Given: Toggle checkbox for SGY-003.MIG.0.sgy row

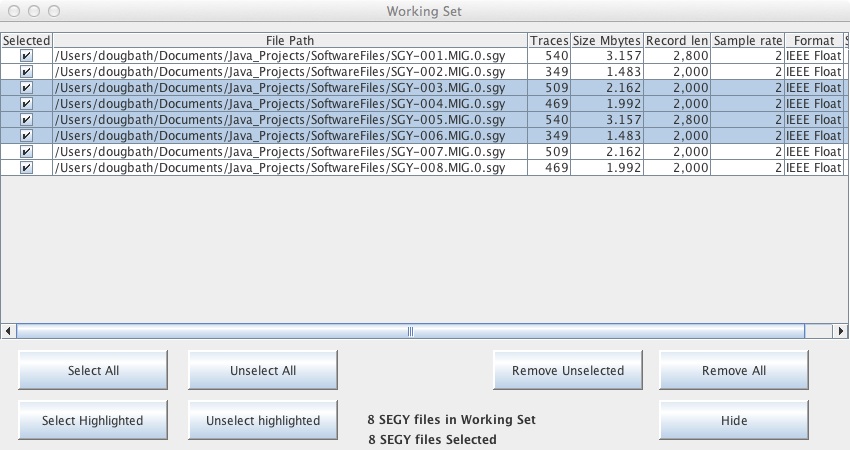Looking at the screenshot, I should tap(26, 88).
